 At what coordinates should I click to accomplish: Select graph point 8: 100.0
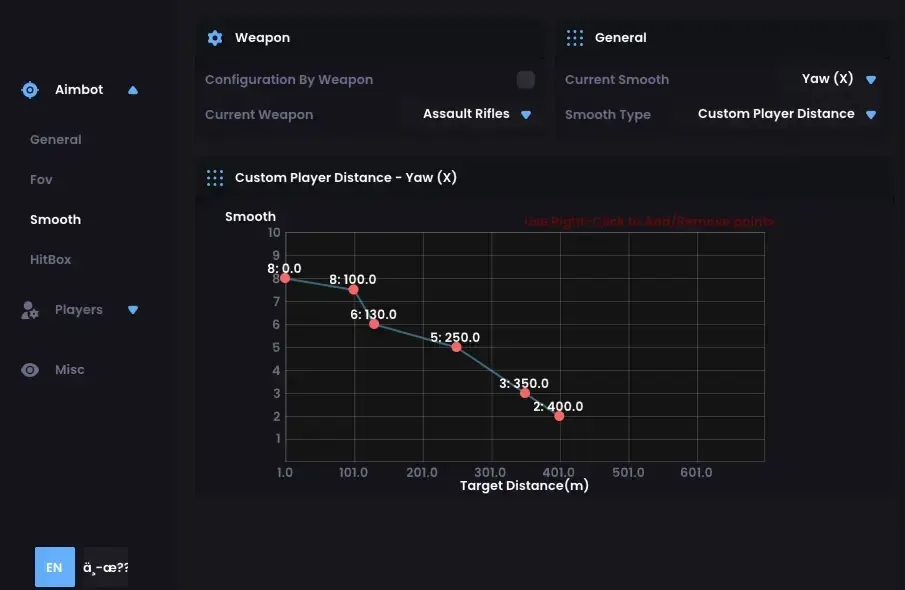point(353,289)
